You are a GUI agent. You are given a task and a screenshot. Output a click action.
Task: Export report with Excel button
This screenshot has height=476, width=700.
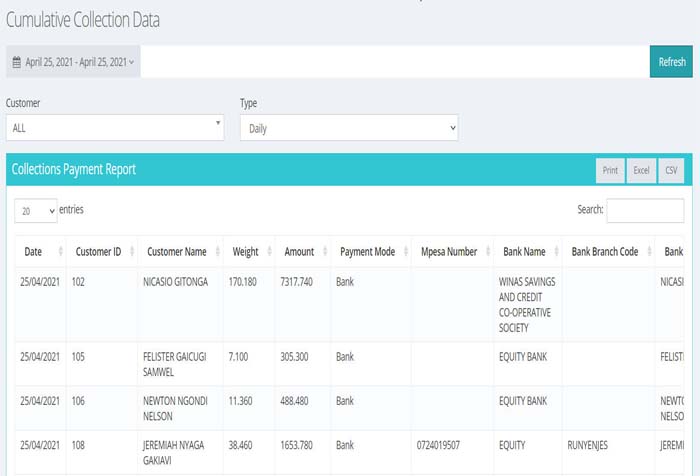pos(641,170)
